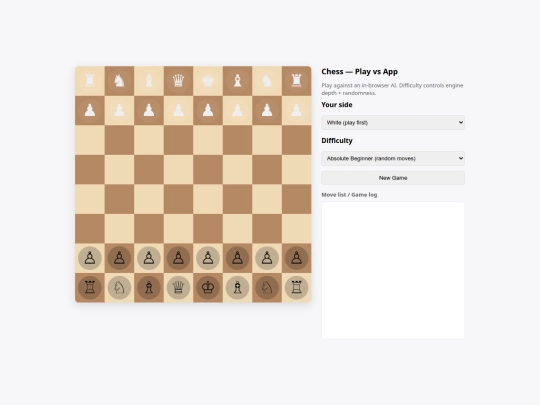540x405 pixels.
Task: Click the bottom-right corner dark rook
Action: (296, 287)
